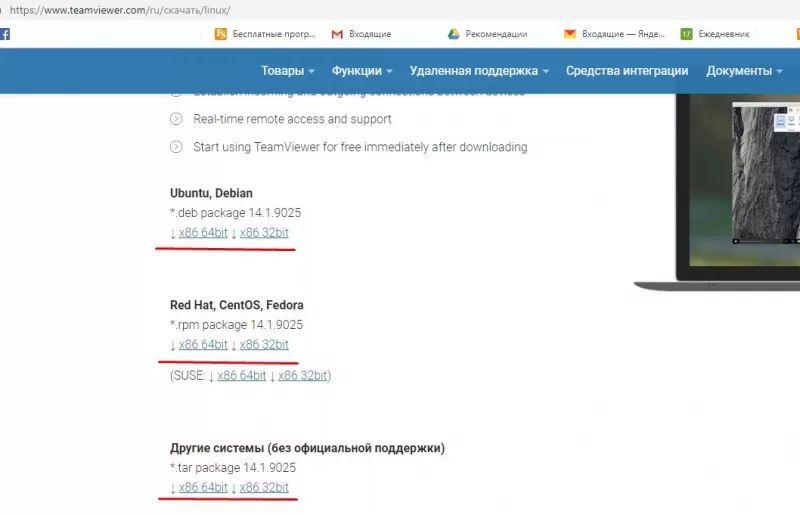Viewport: 800px width, 515px height.
Task: Click the Red Hat, CentOS, Fedora heading
Action: pos(237,305)
